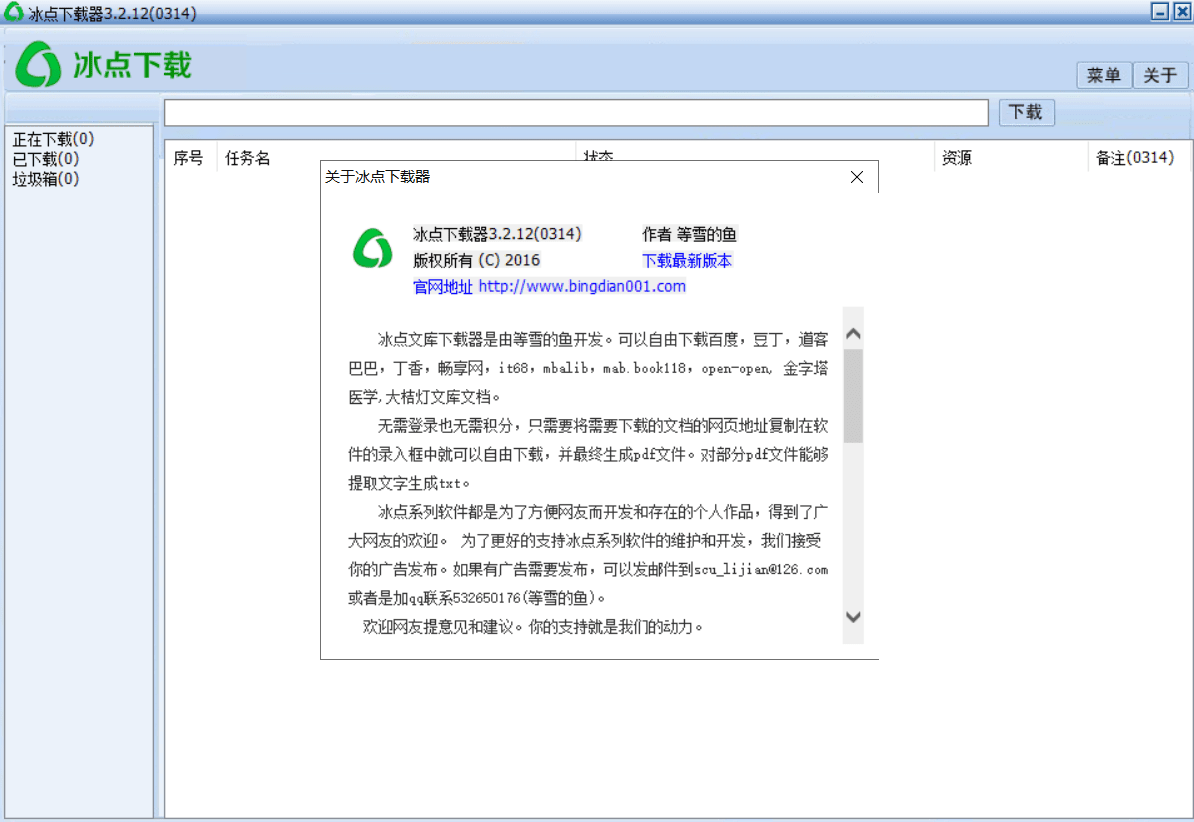This screenshot has width=1194, height=822.
Task: Close the 冰点下载器 main window
Action: click(x=1182, y=11)
